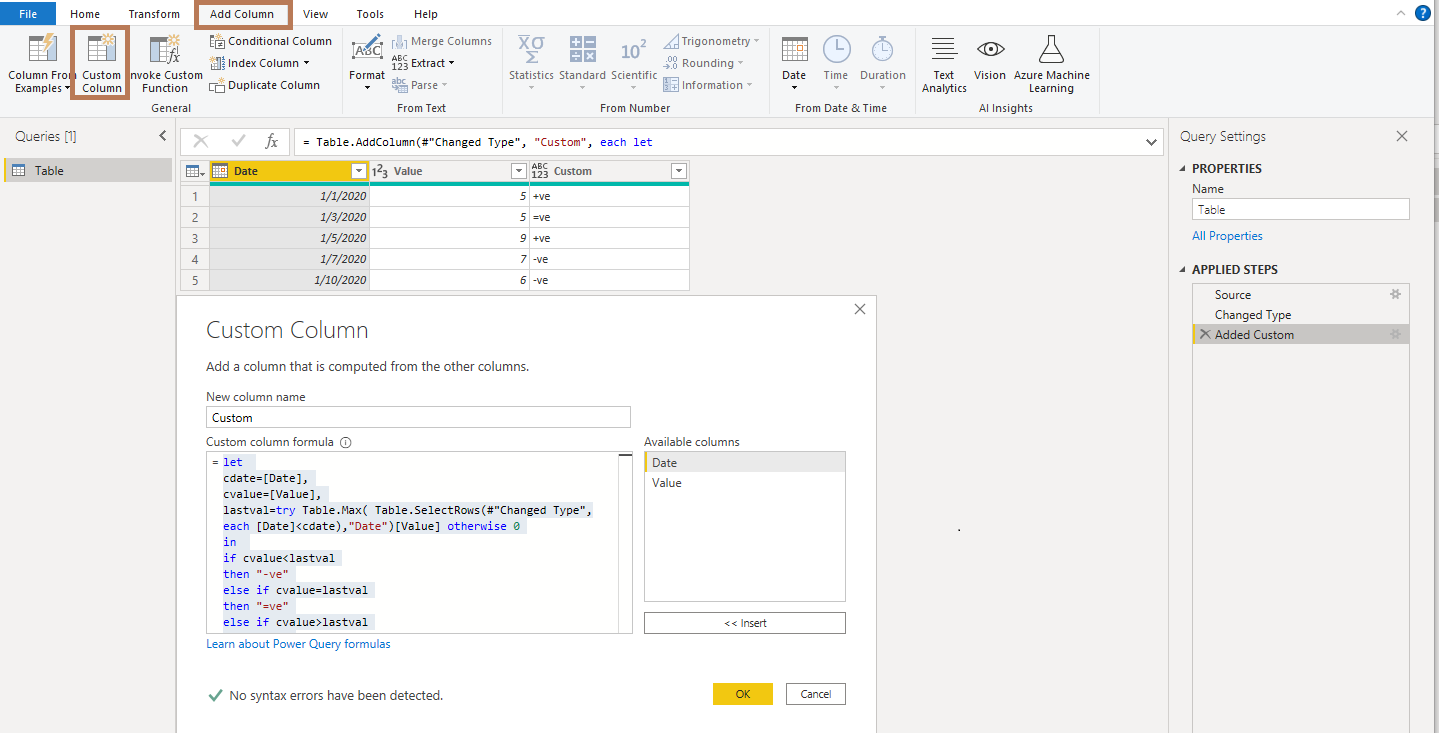Select Invoke Custom Function
The width and height of the screenshot is (1439, 733).
(x=165, y=62)
